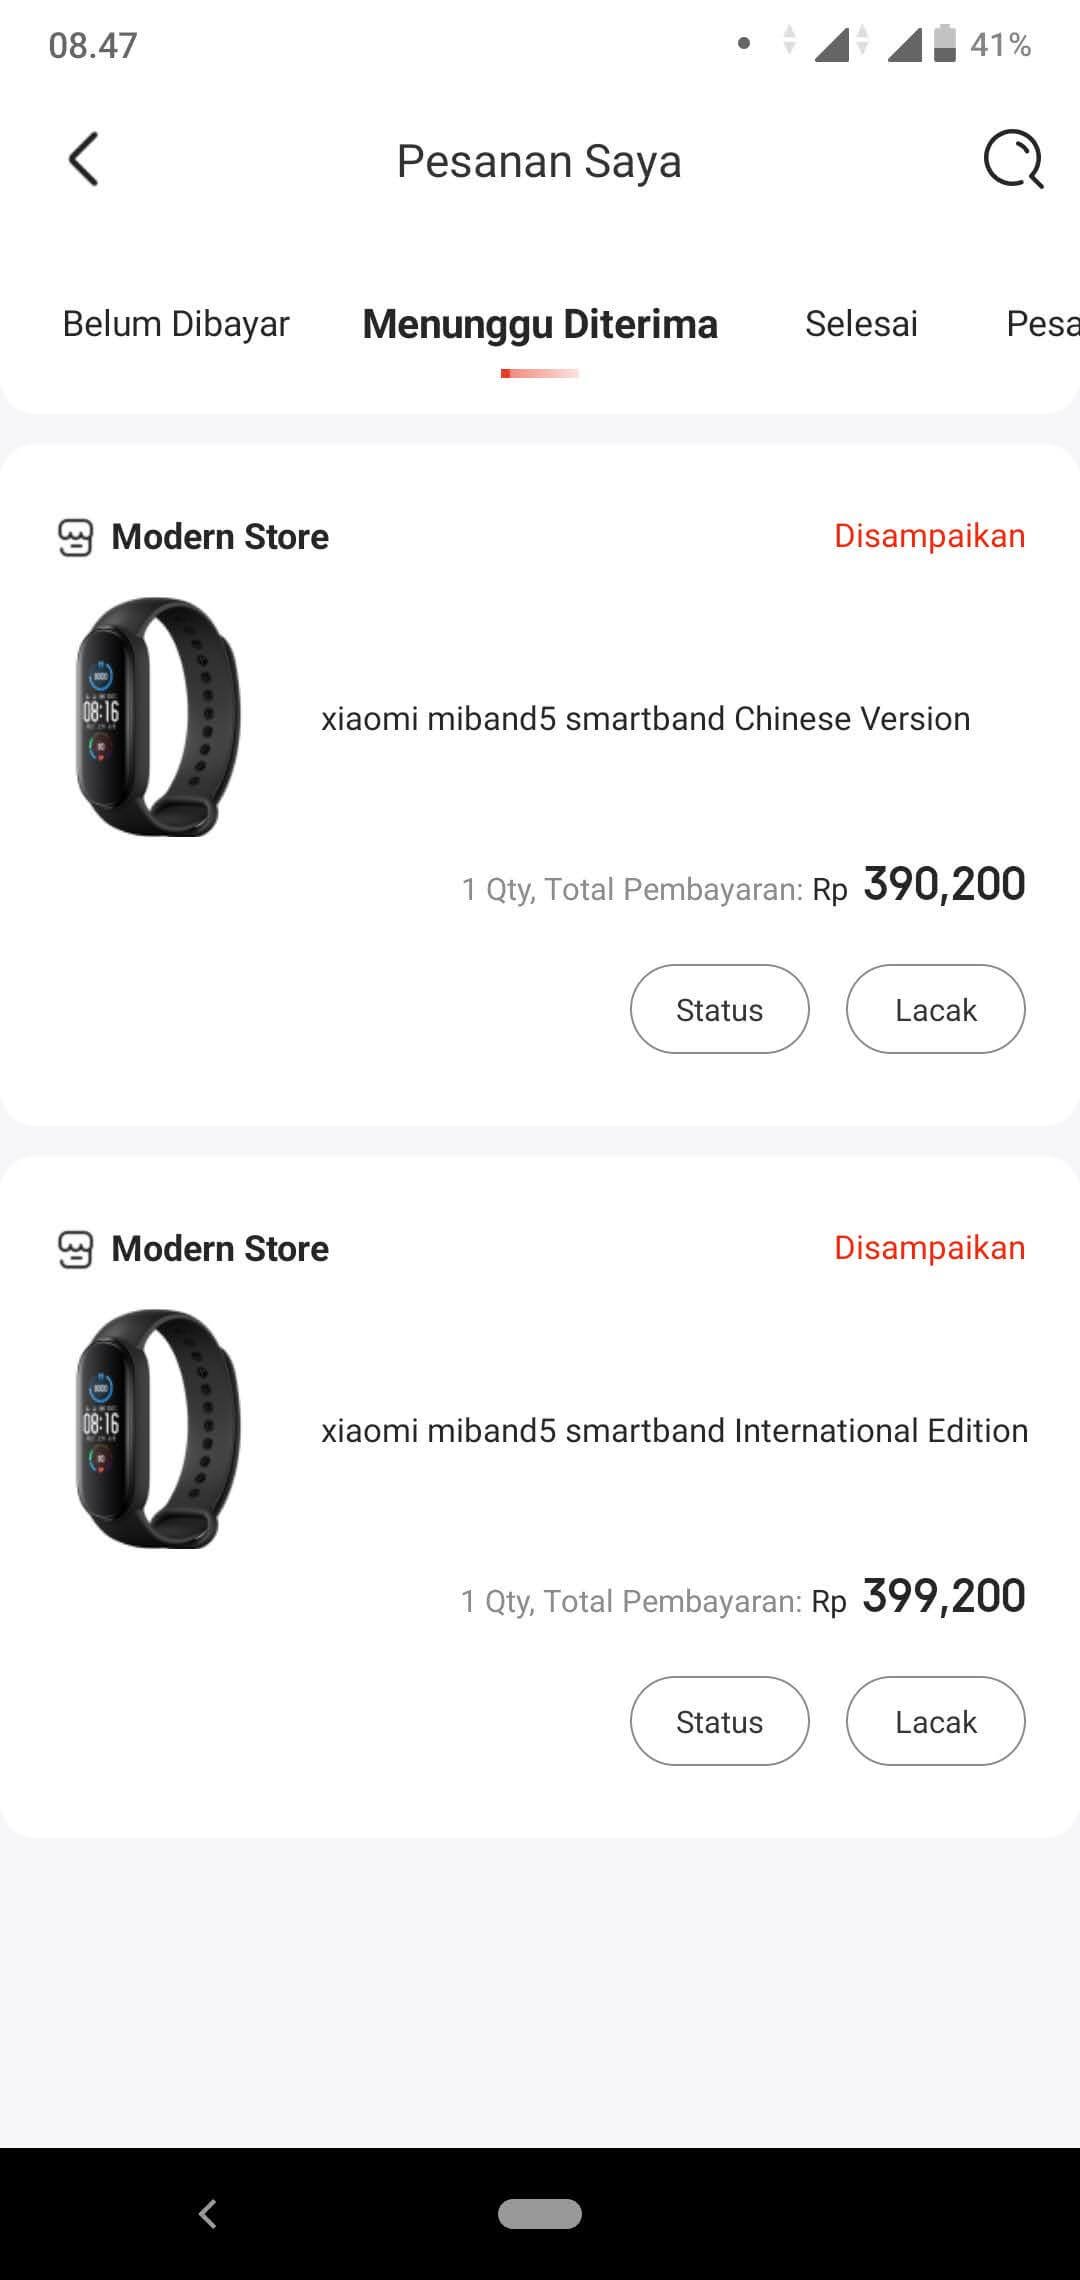Tap first order's Disampaikan status label
The image size is (1080, 2280).
pyautogui.click(x=929, y=536)
